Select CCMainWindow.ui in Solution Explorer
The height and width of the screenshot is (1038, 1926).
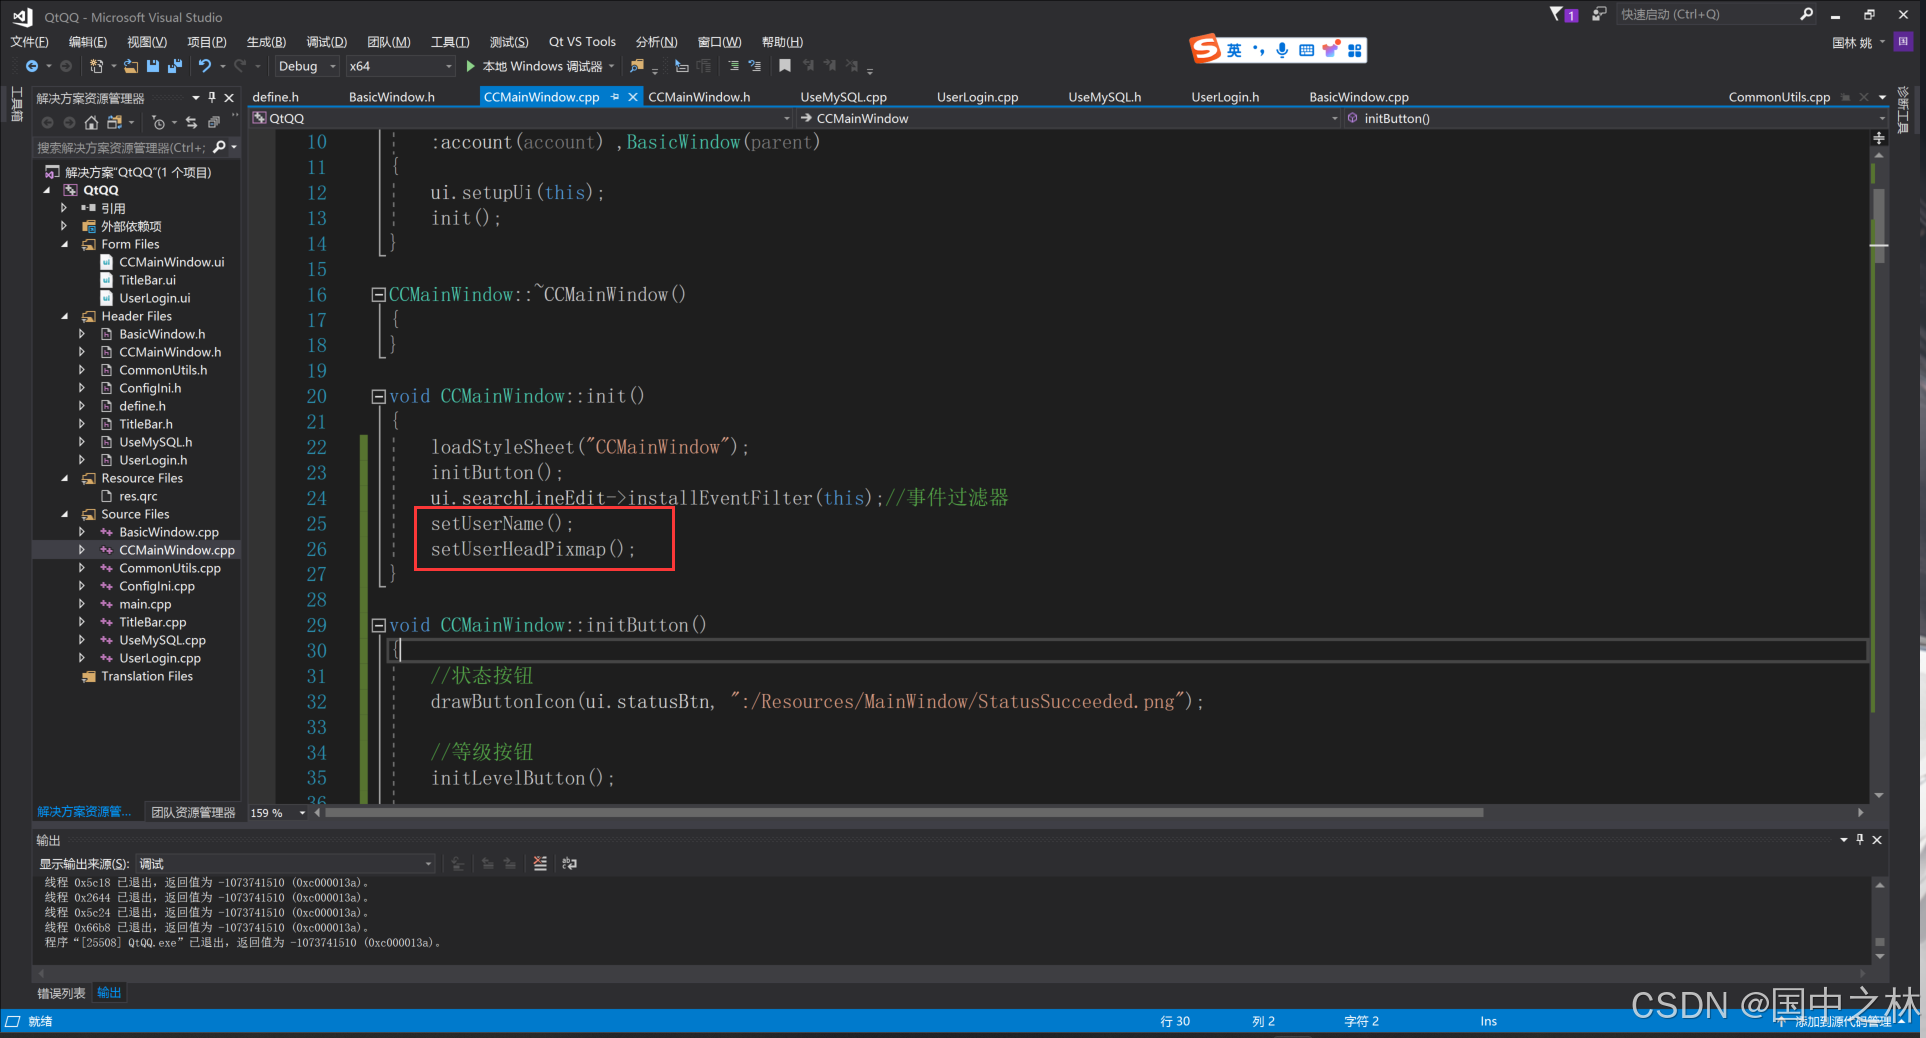[171, 262]
